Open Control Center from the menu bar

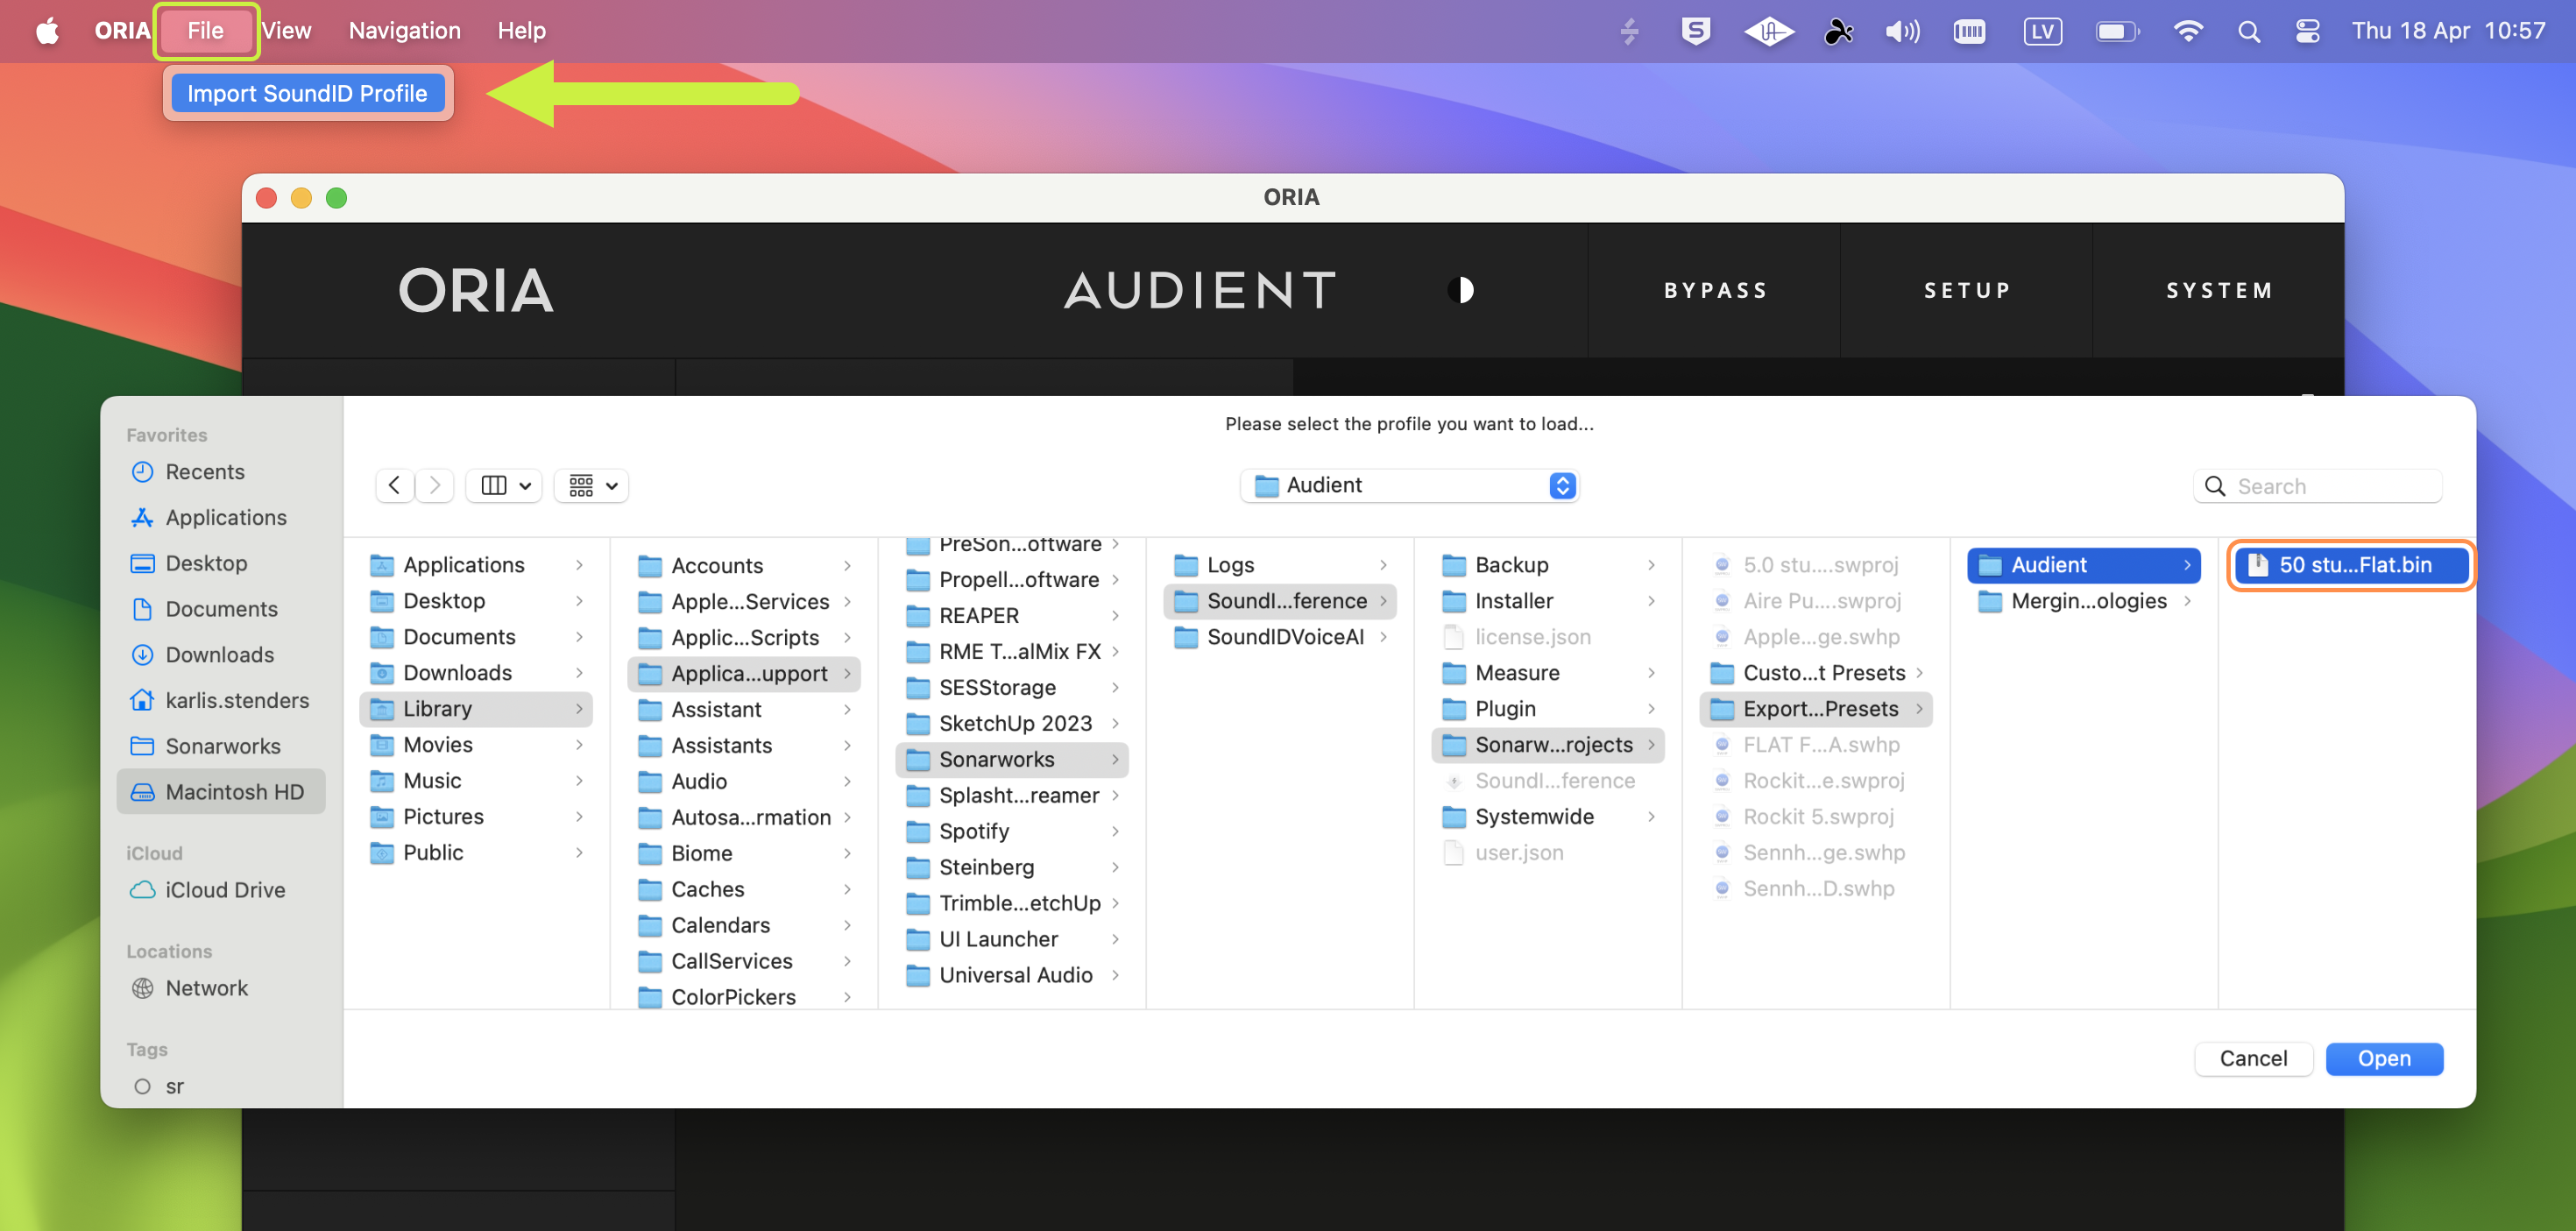pos(2308,31)
